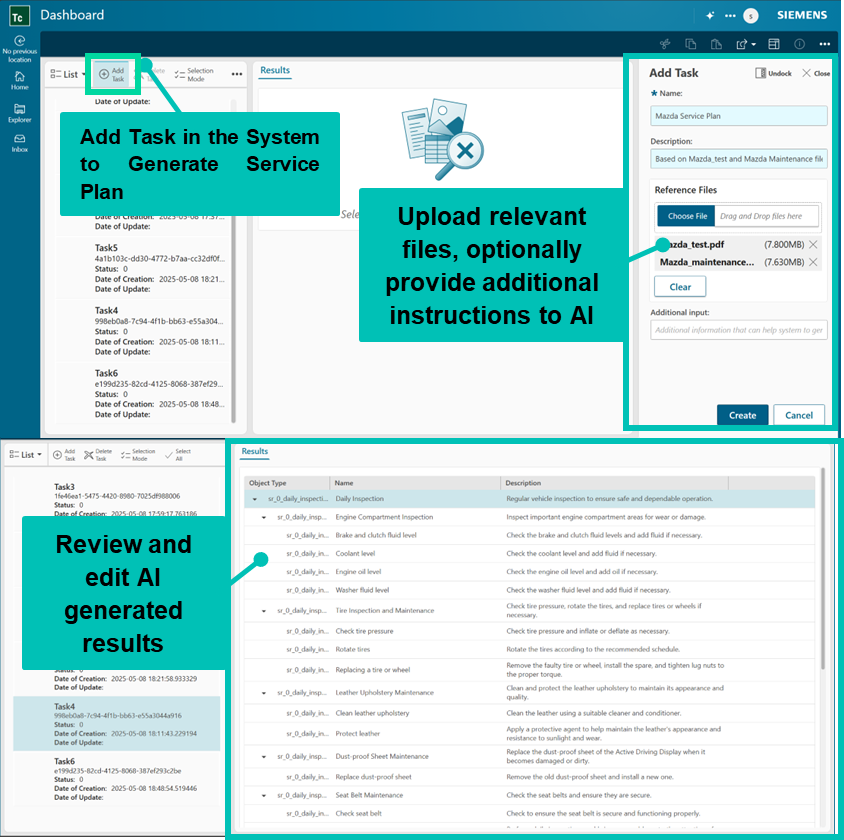Click the info icon in top-right toolbar
Image resolution: width=844 pixels, height=840 pixels.
[799, 44]
